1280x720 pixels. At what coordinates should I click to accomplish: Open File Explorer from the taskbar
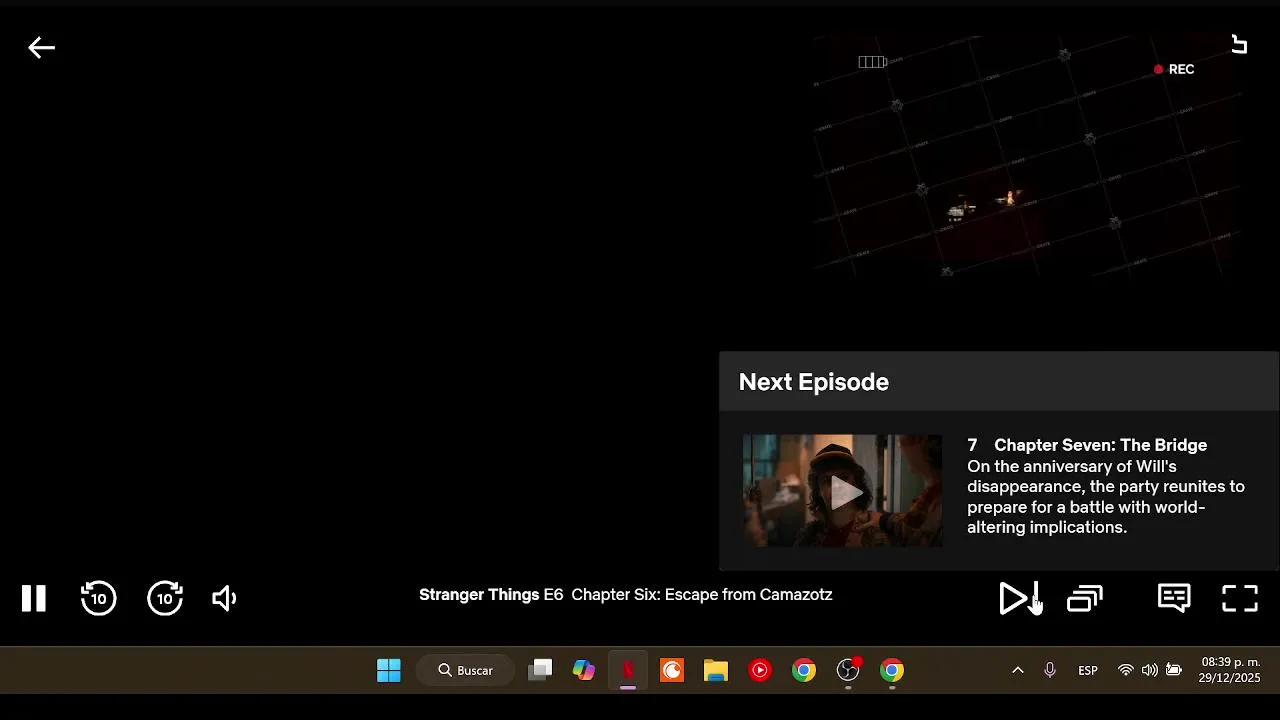point(716,670)
